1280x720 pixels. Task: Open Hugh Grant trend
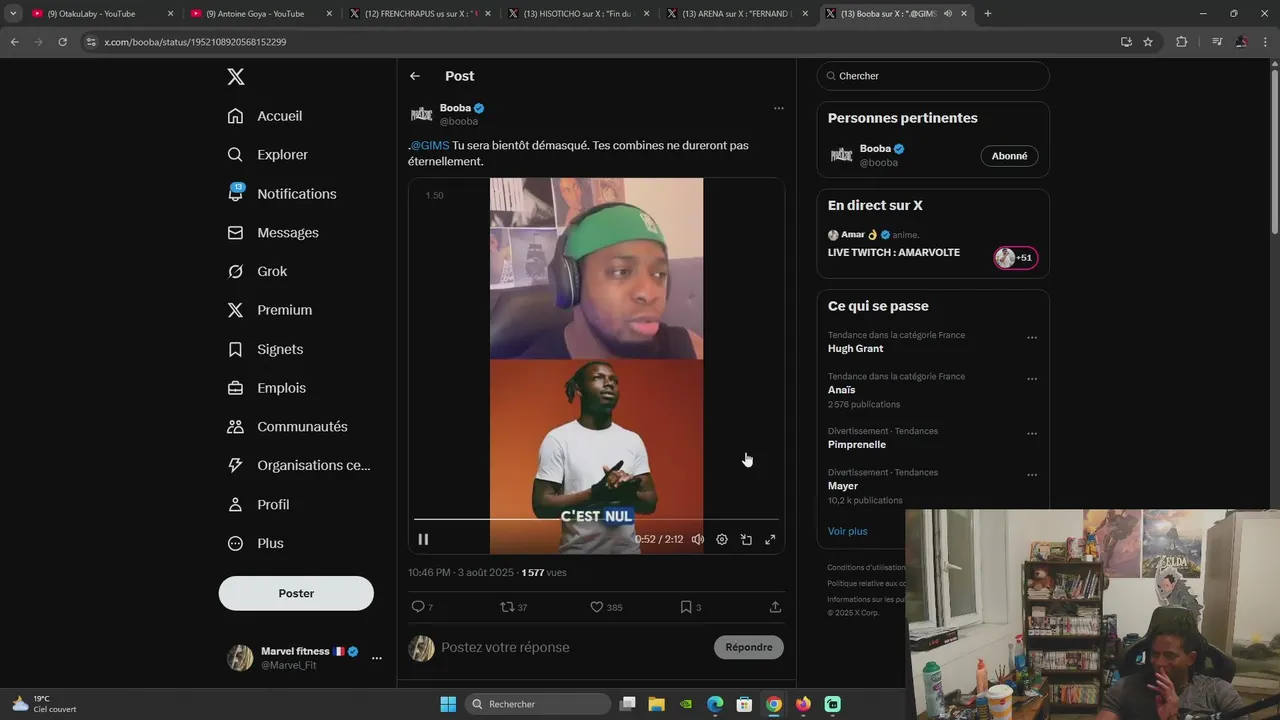tap(855, 349)
